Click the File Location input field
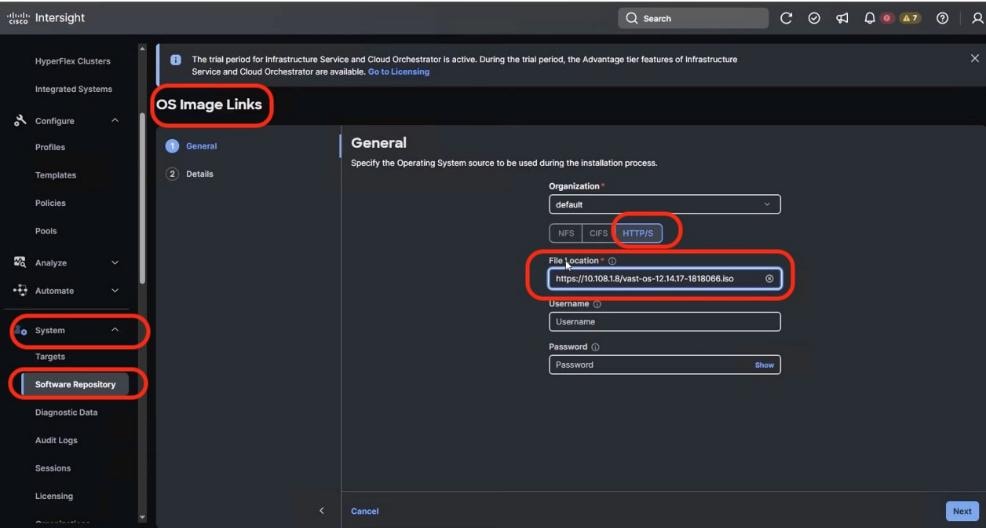Image resolution: width=986 pixels, height=528 pixels. (x=665, y=278)
